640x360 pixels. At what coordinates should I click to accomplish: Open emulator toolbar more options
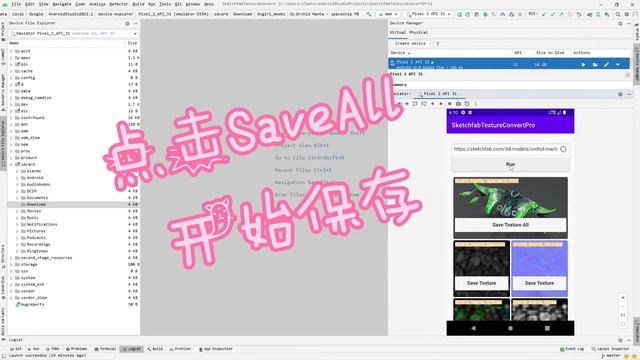pos(476,104)
